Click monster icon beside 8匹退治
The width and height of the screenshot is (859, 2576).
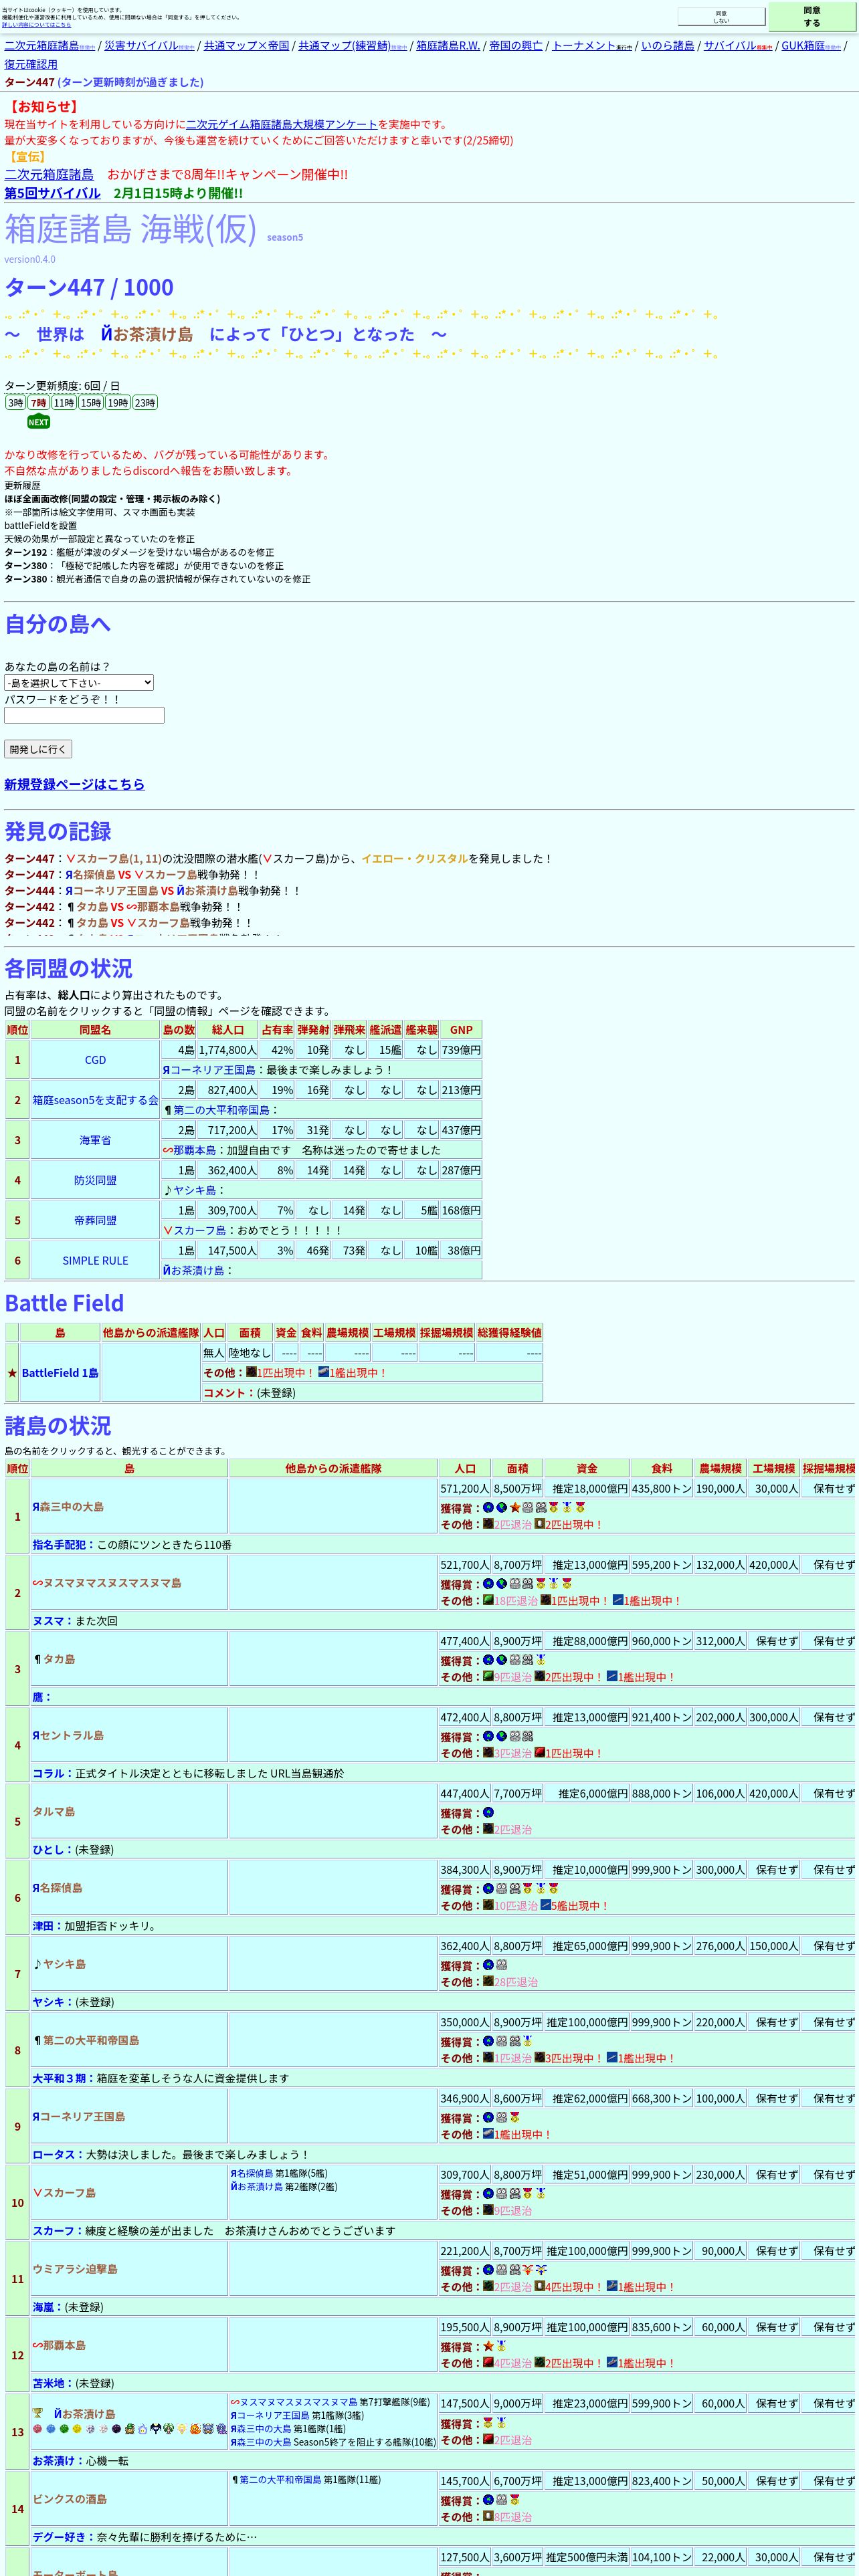488,2517
